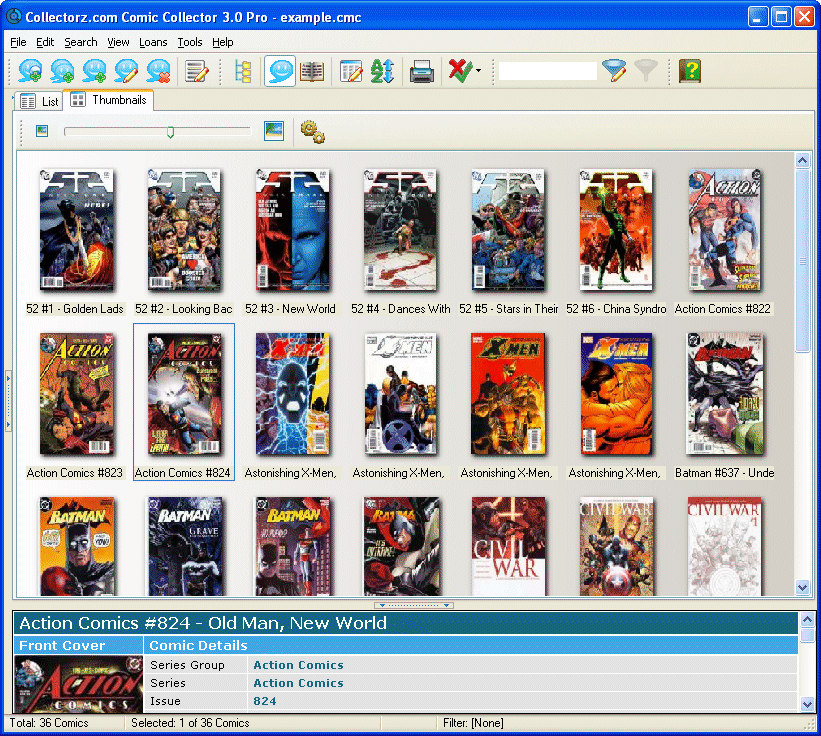Image resolution: width=821 pixels, height=736 pixels.
Task: Open the Search menu
Action: (x=81, y=42)
